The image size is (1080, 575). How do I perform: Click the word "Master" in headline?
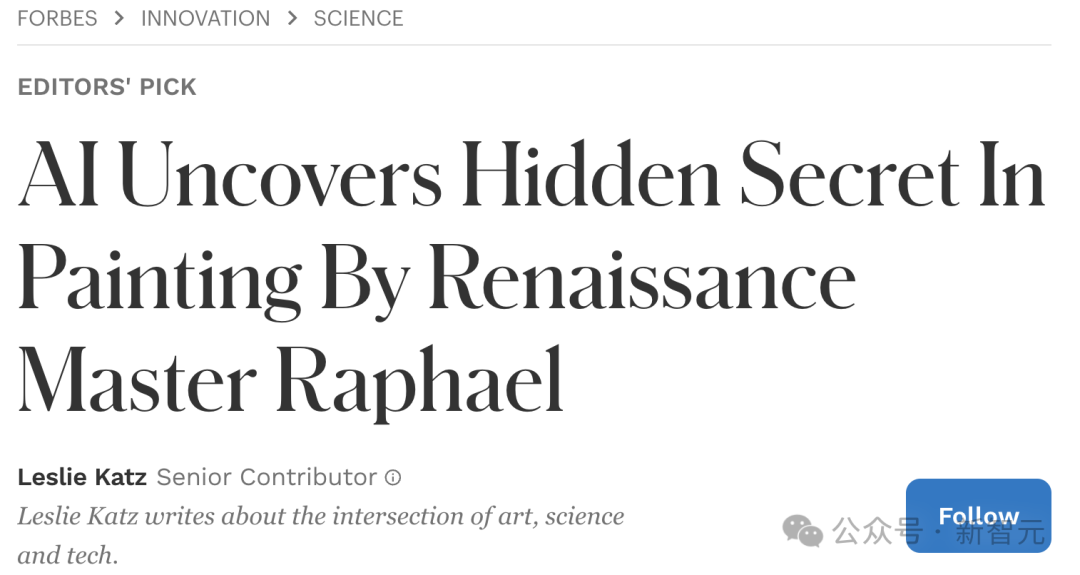[137, 381]
